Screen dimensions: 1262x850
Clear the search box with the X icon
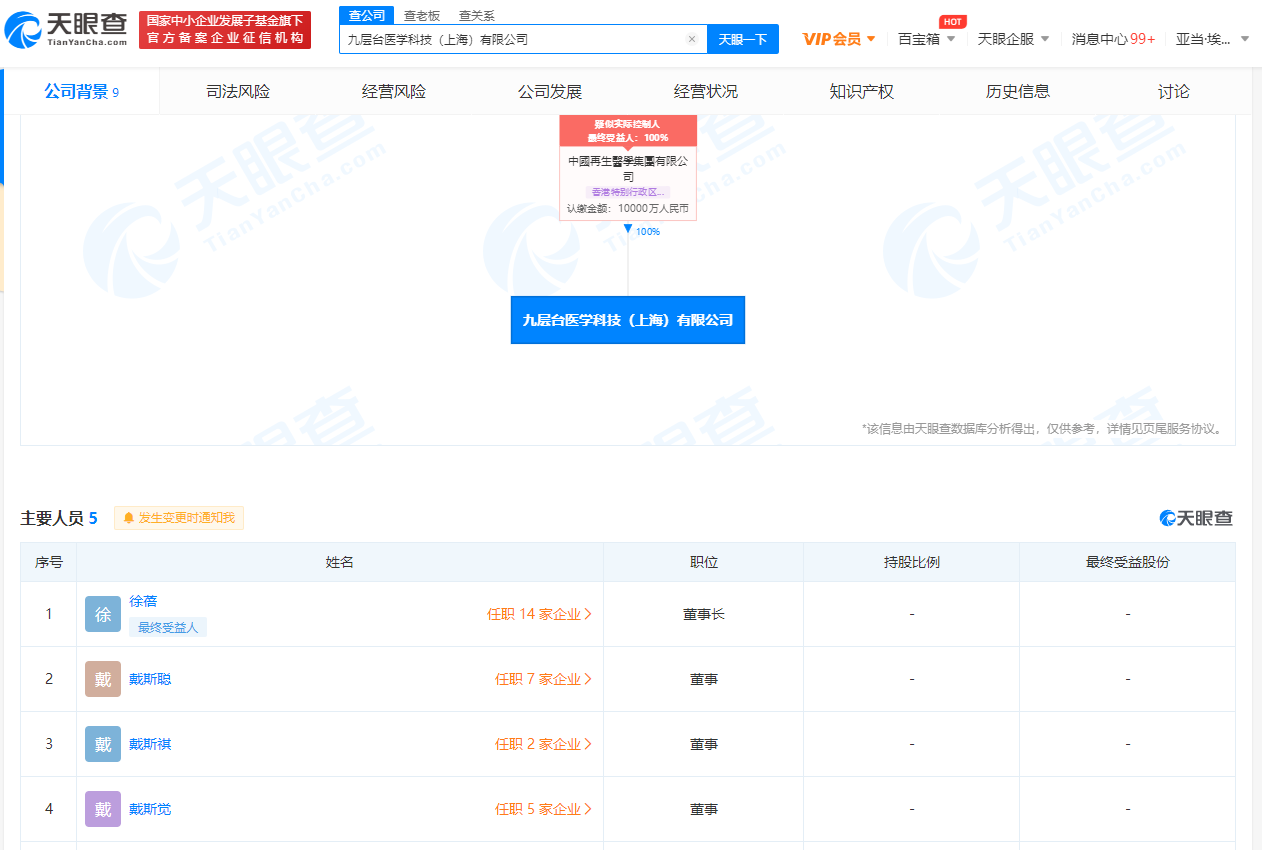pyautogui.click(x=691, y=39)
